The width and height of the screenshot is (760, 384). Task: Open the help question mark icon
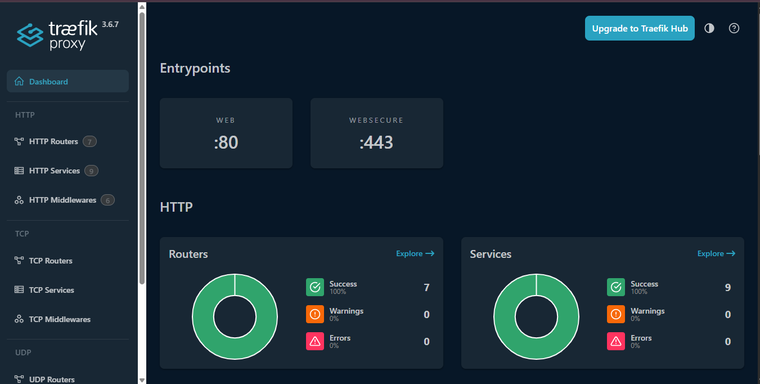click(734, 28)
